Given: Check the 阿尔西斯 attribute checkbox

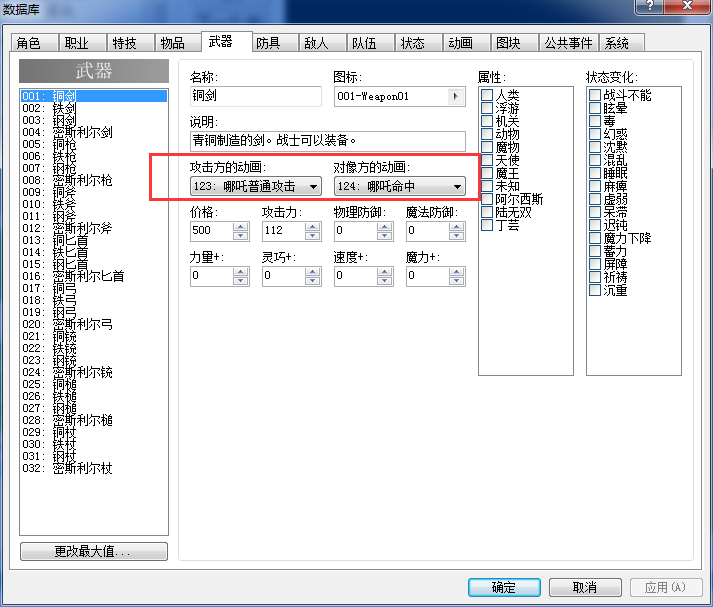Looking at the screenshot, I should click(487, 199).
